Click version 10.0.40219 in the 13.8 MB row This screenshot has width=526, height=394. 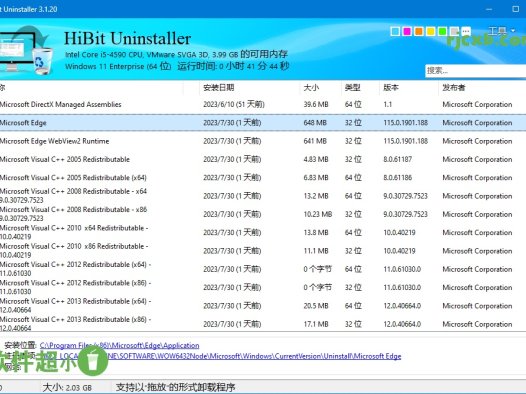coord(399,232)
